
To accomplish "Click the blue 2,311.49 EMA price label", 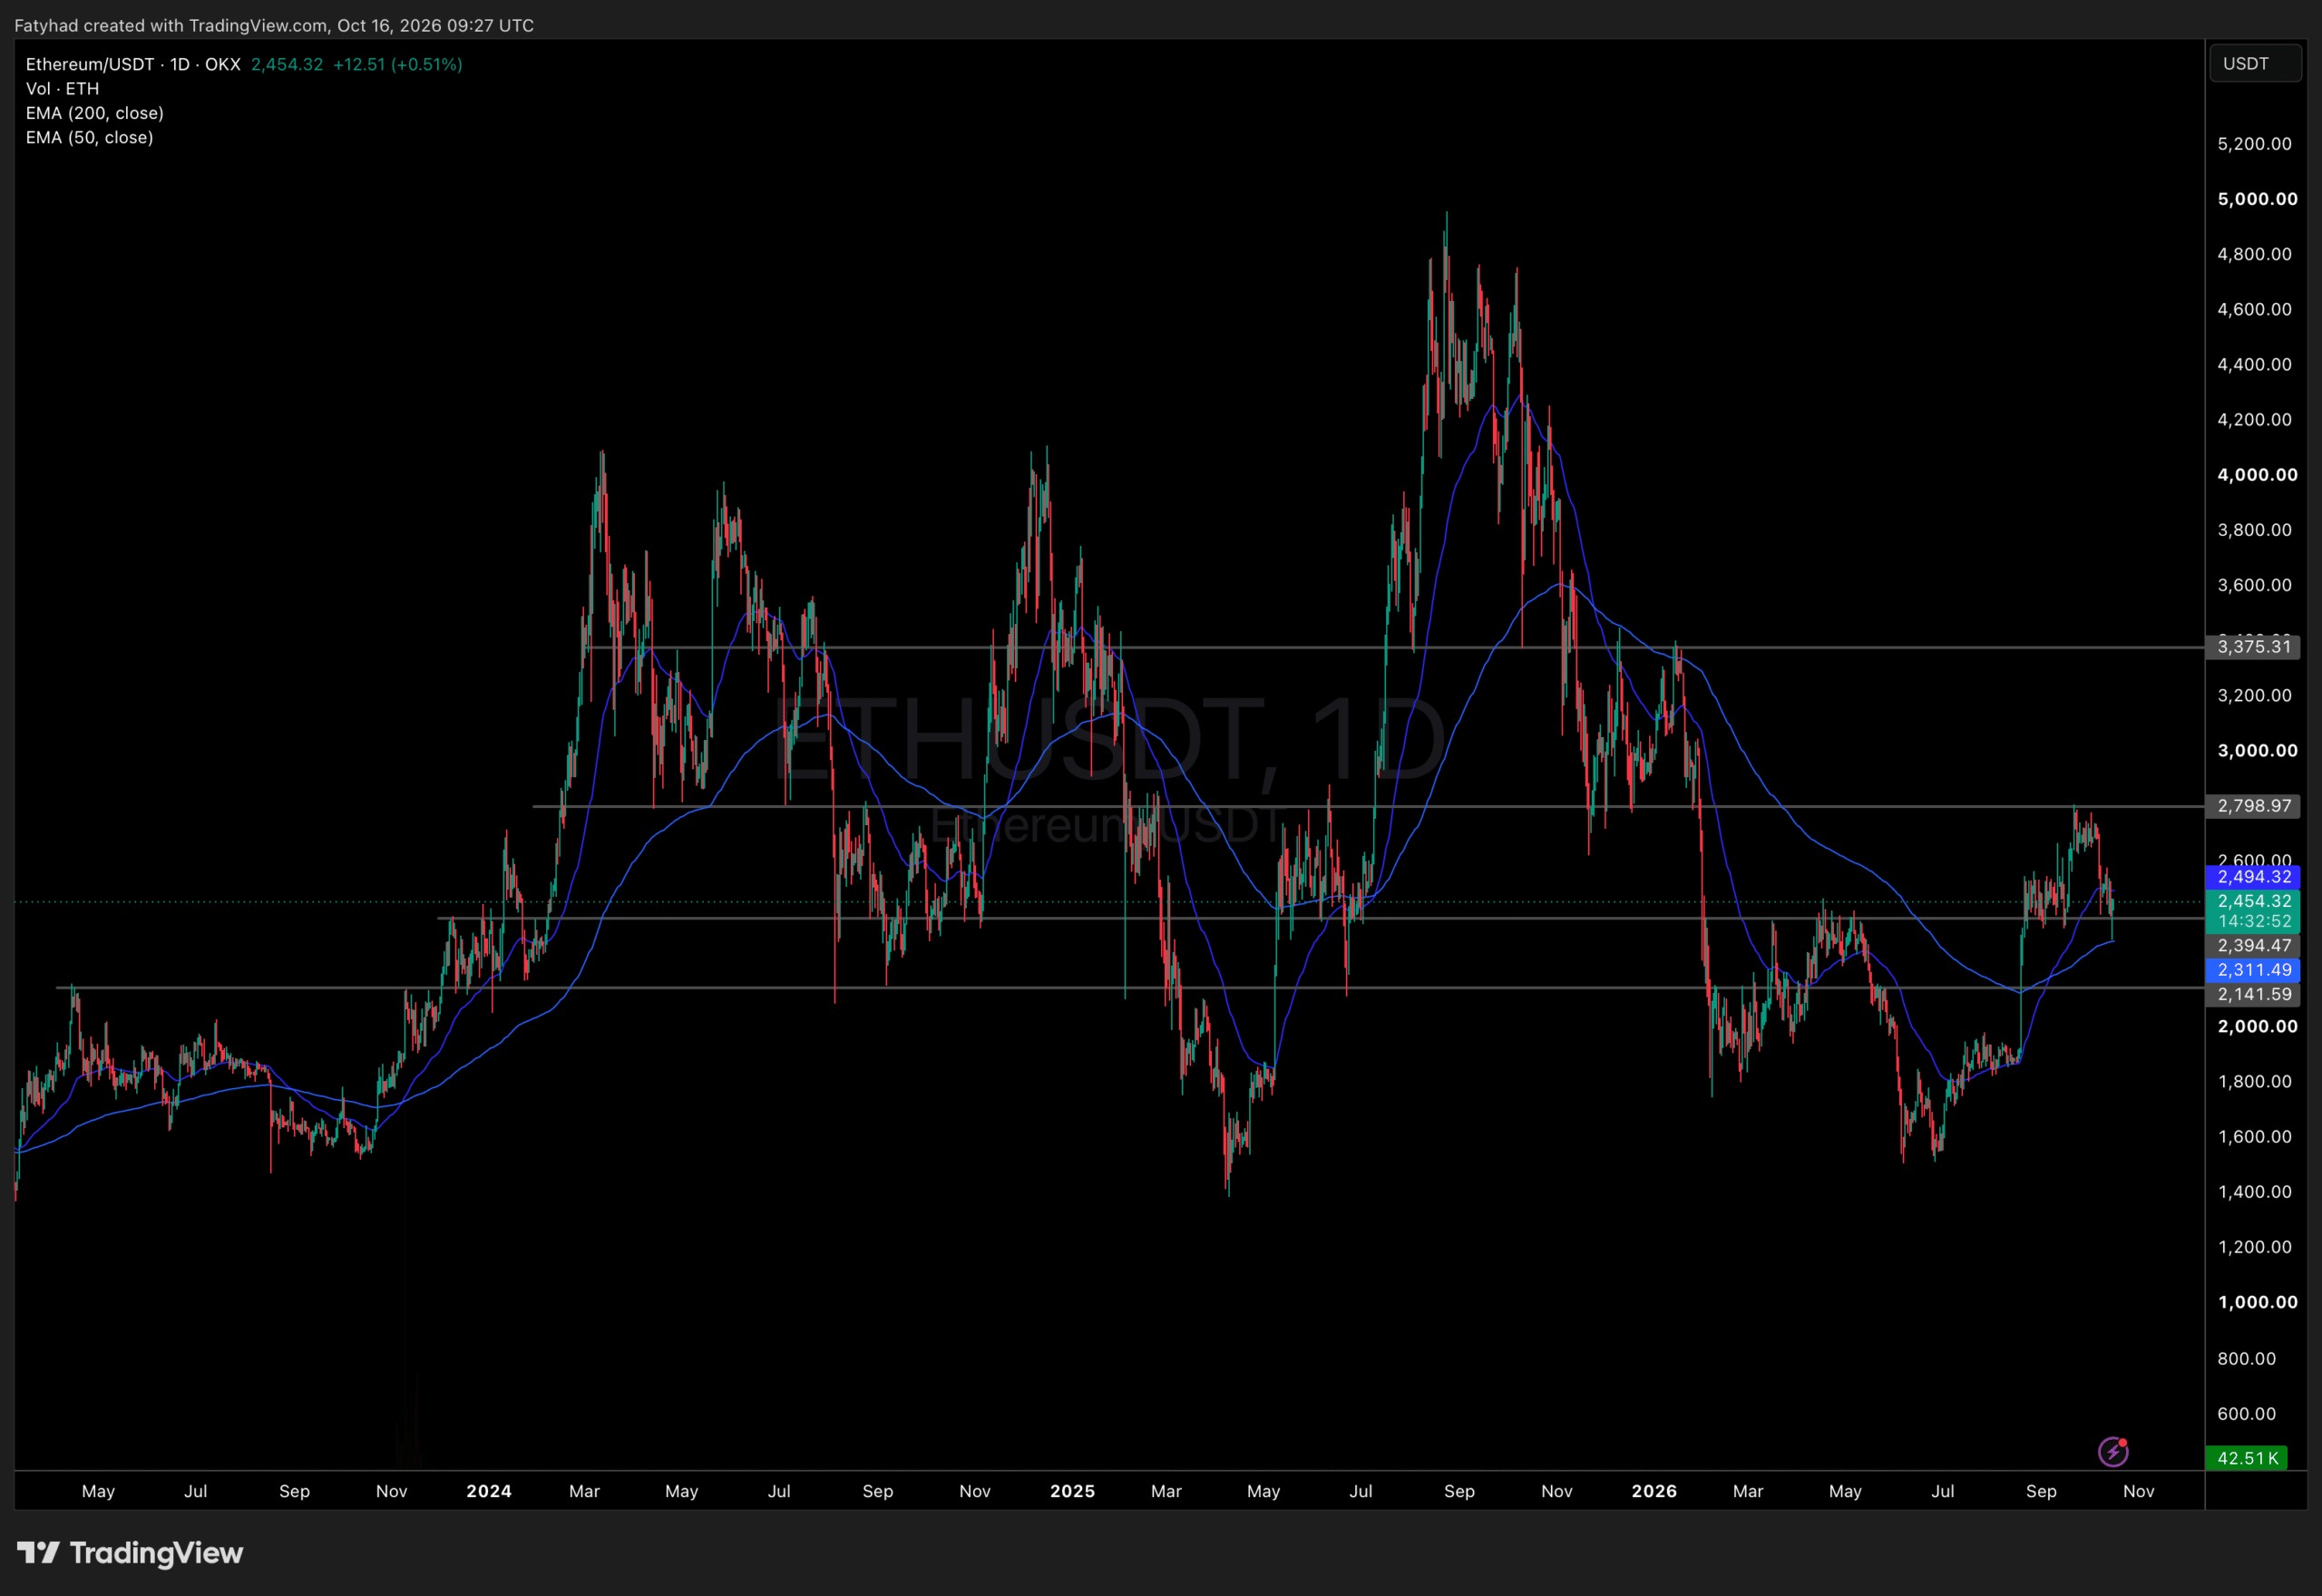I will point(2253,970).
